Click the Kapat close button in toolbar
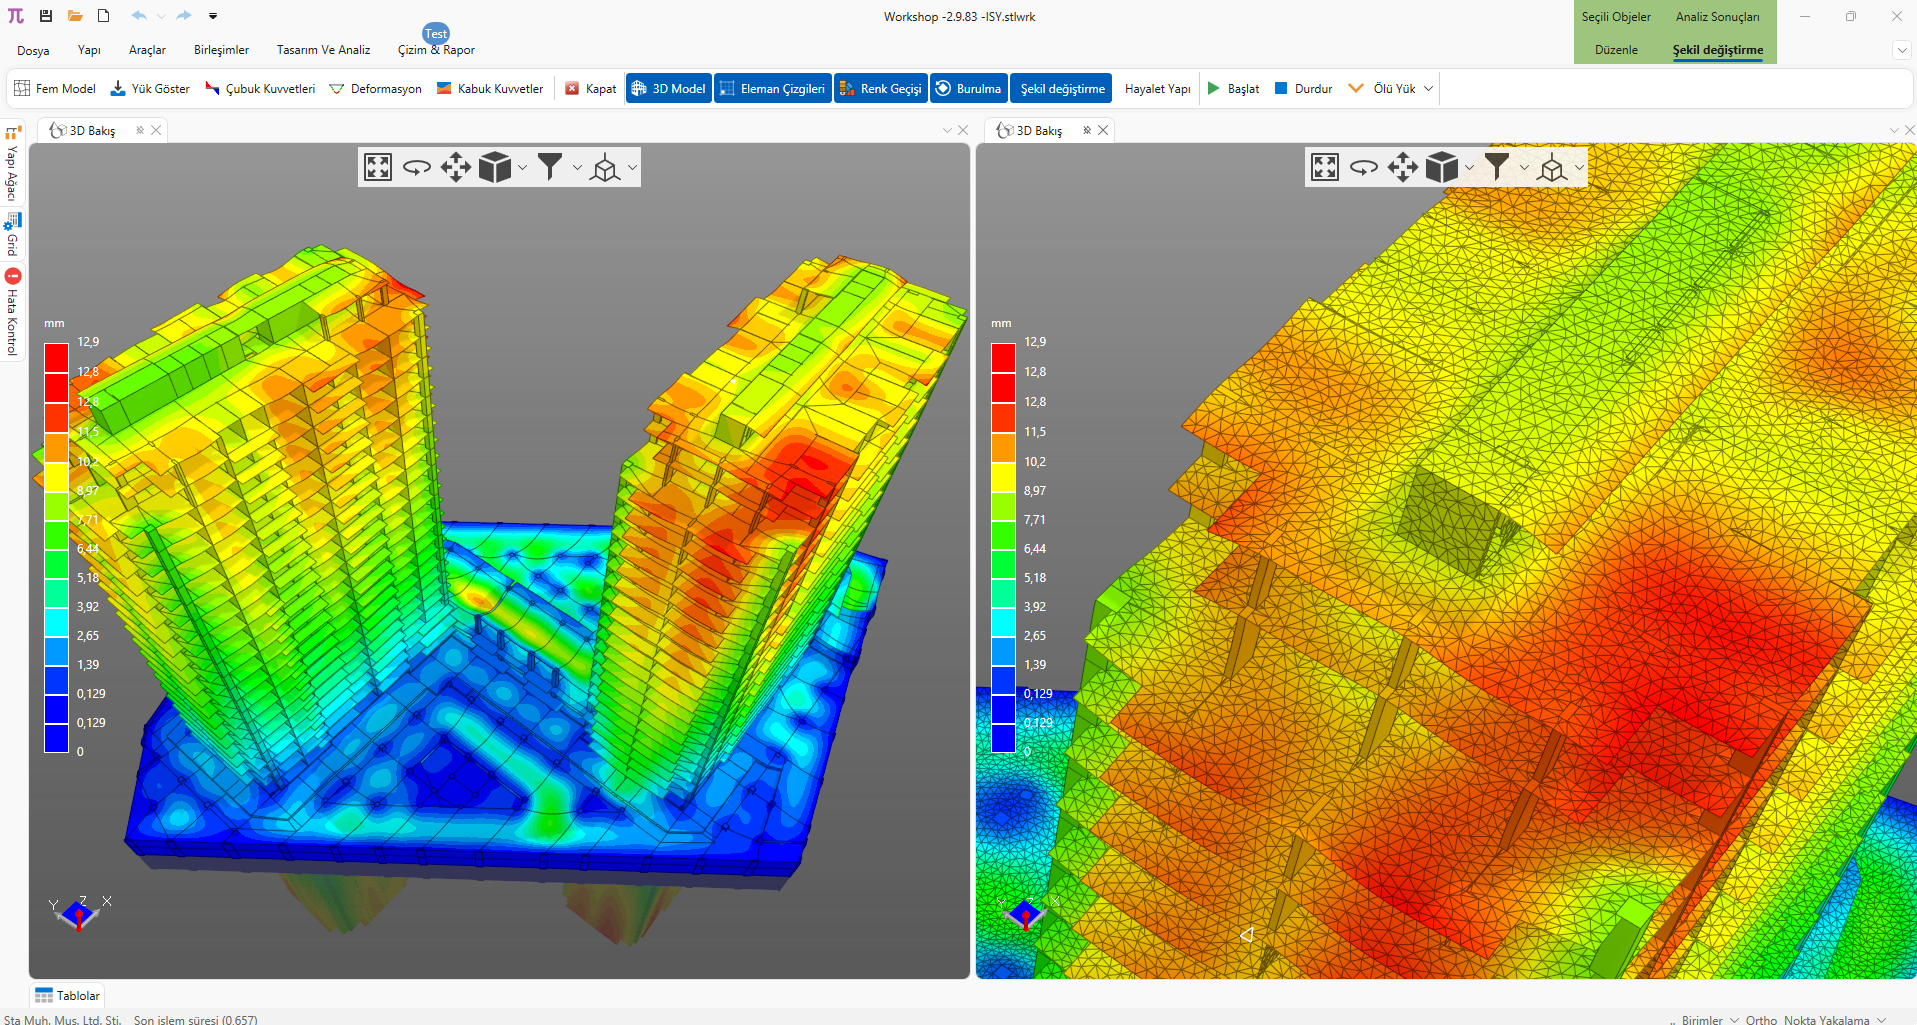Screen dimensions: 1917x1025 coord(590,89)
